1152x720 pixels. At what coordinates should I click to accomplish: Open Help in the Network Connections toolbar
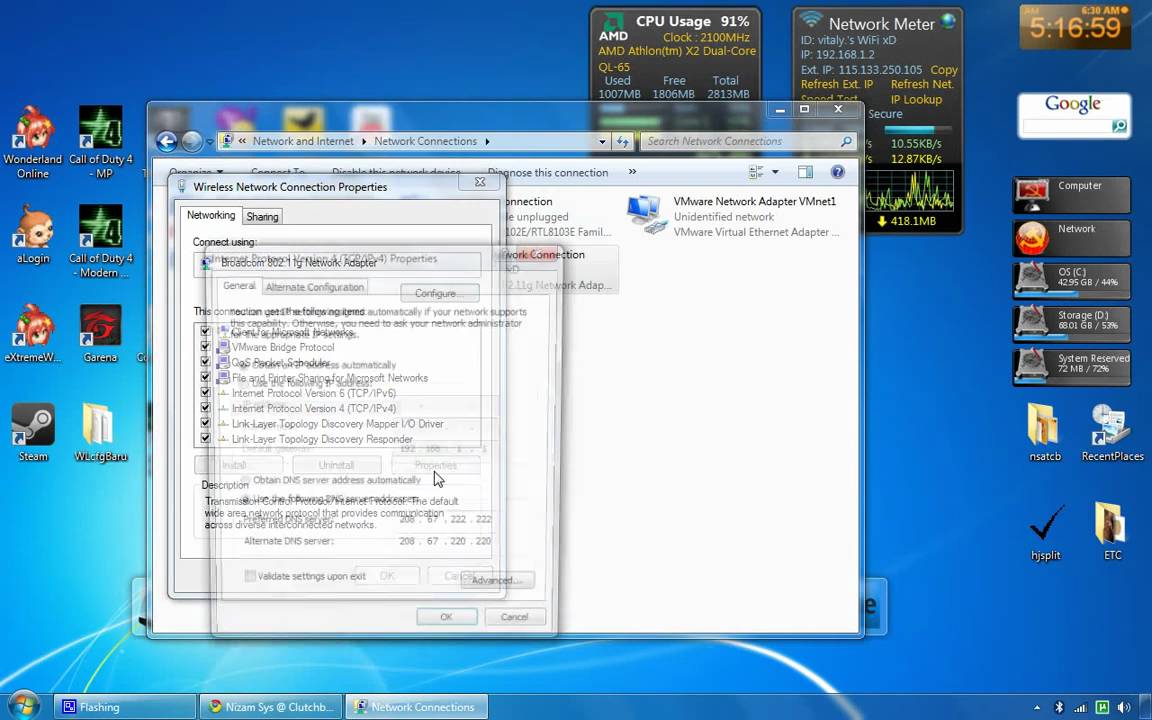(837, 172)
